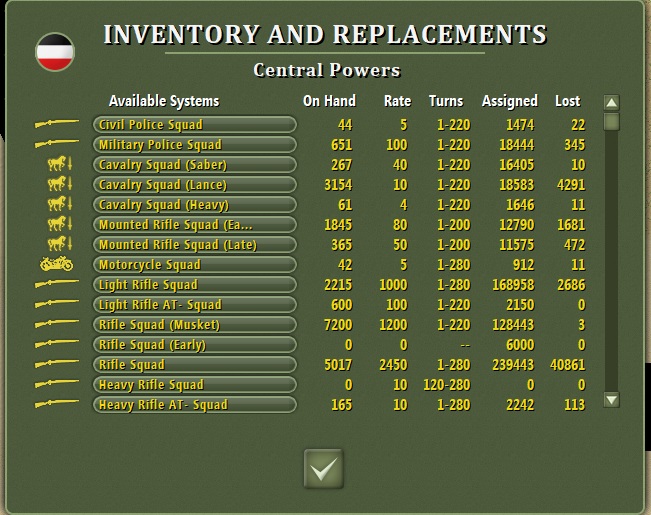
Task: Select the Military Police Squad button
Action: pyautogui.click(x=195, y=145)
